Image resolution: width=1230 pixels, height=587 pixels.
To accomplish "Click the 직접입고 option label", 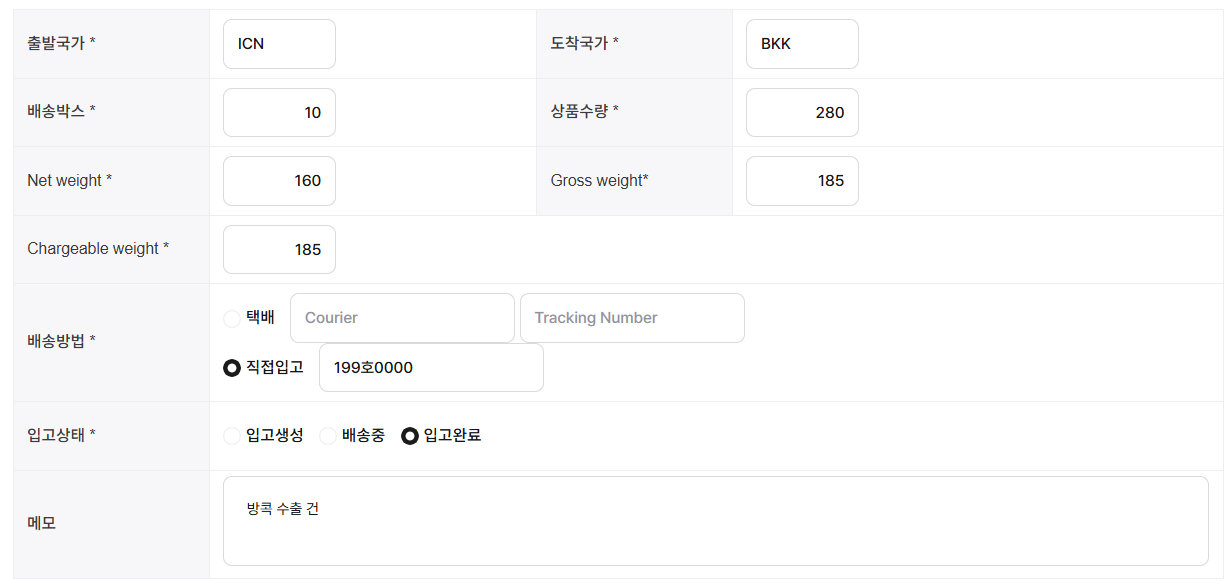I will (x=275, y=367).
